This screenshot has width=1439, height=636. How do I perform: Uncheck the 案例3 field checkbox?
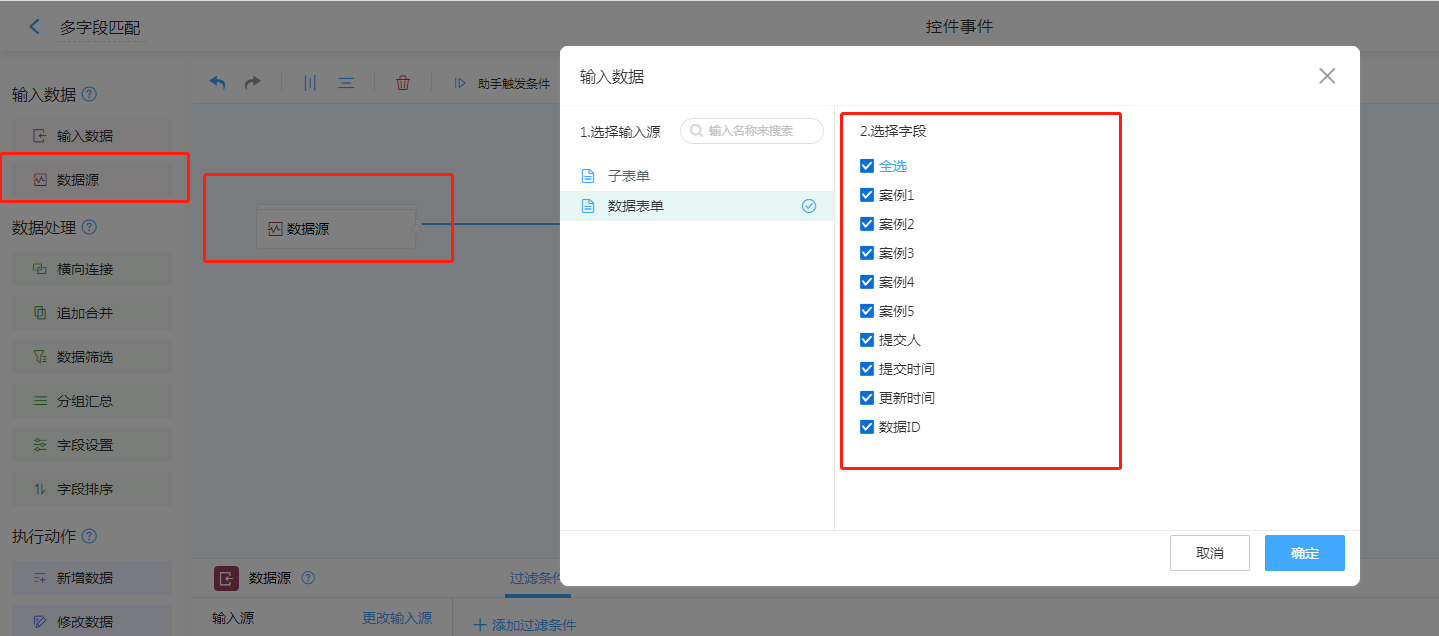coord(867,253)
